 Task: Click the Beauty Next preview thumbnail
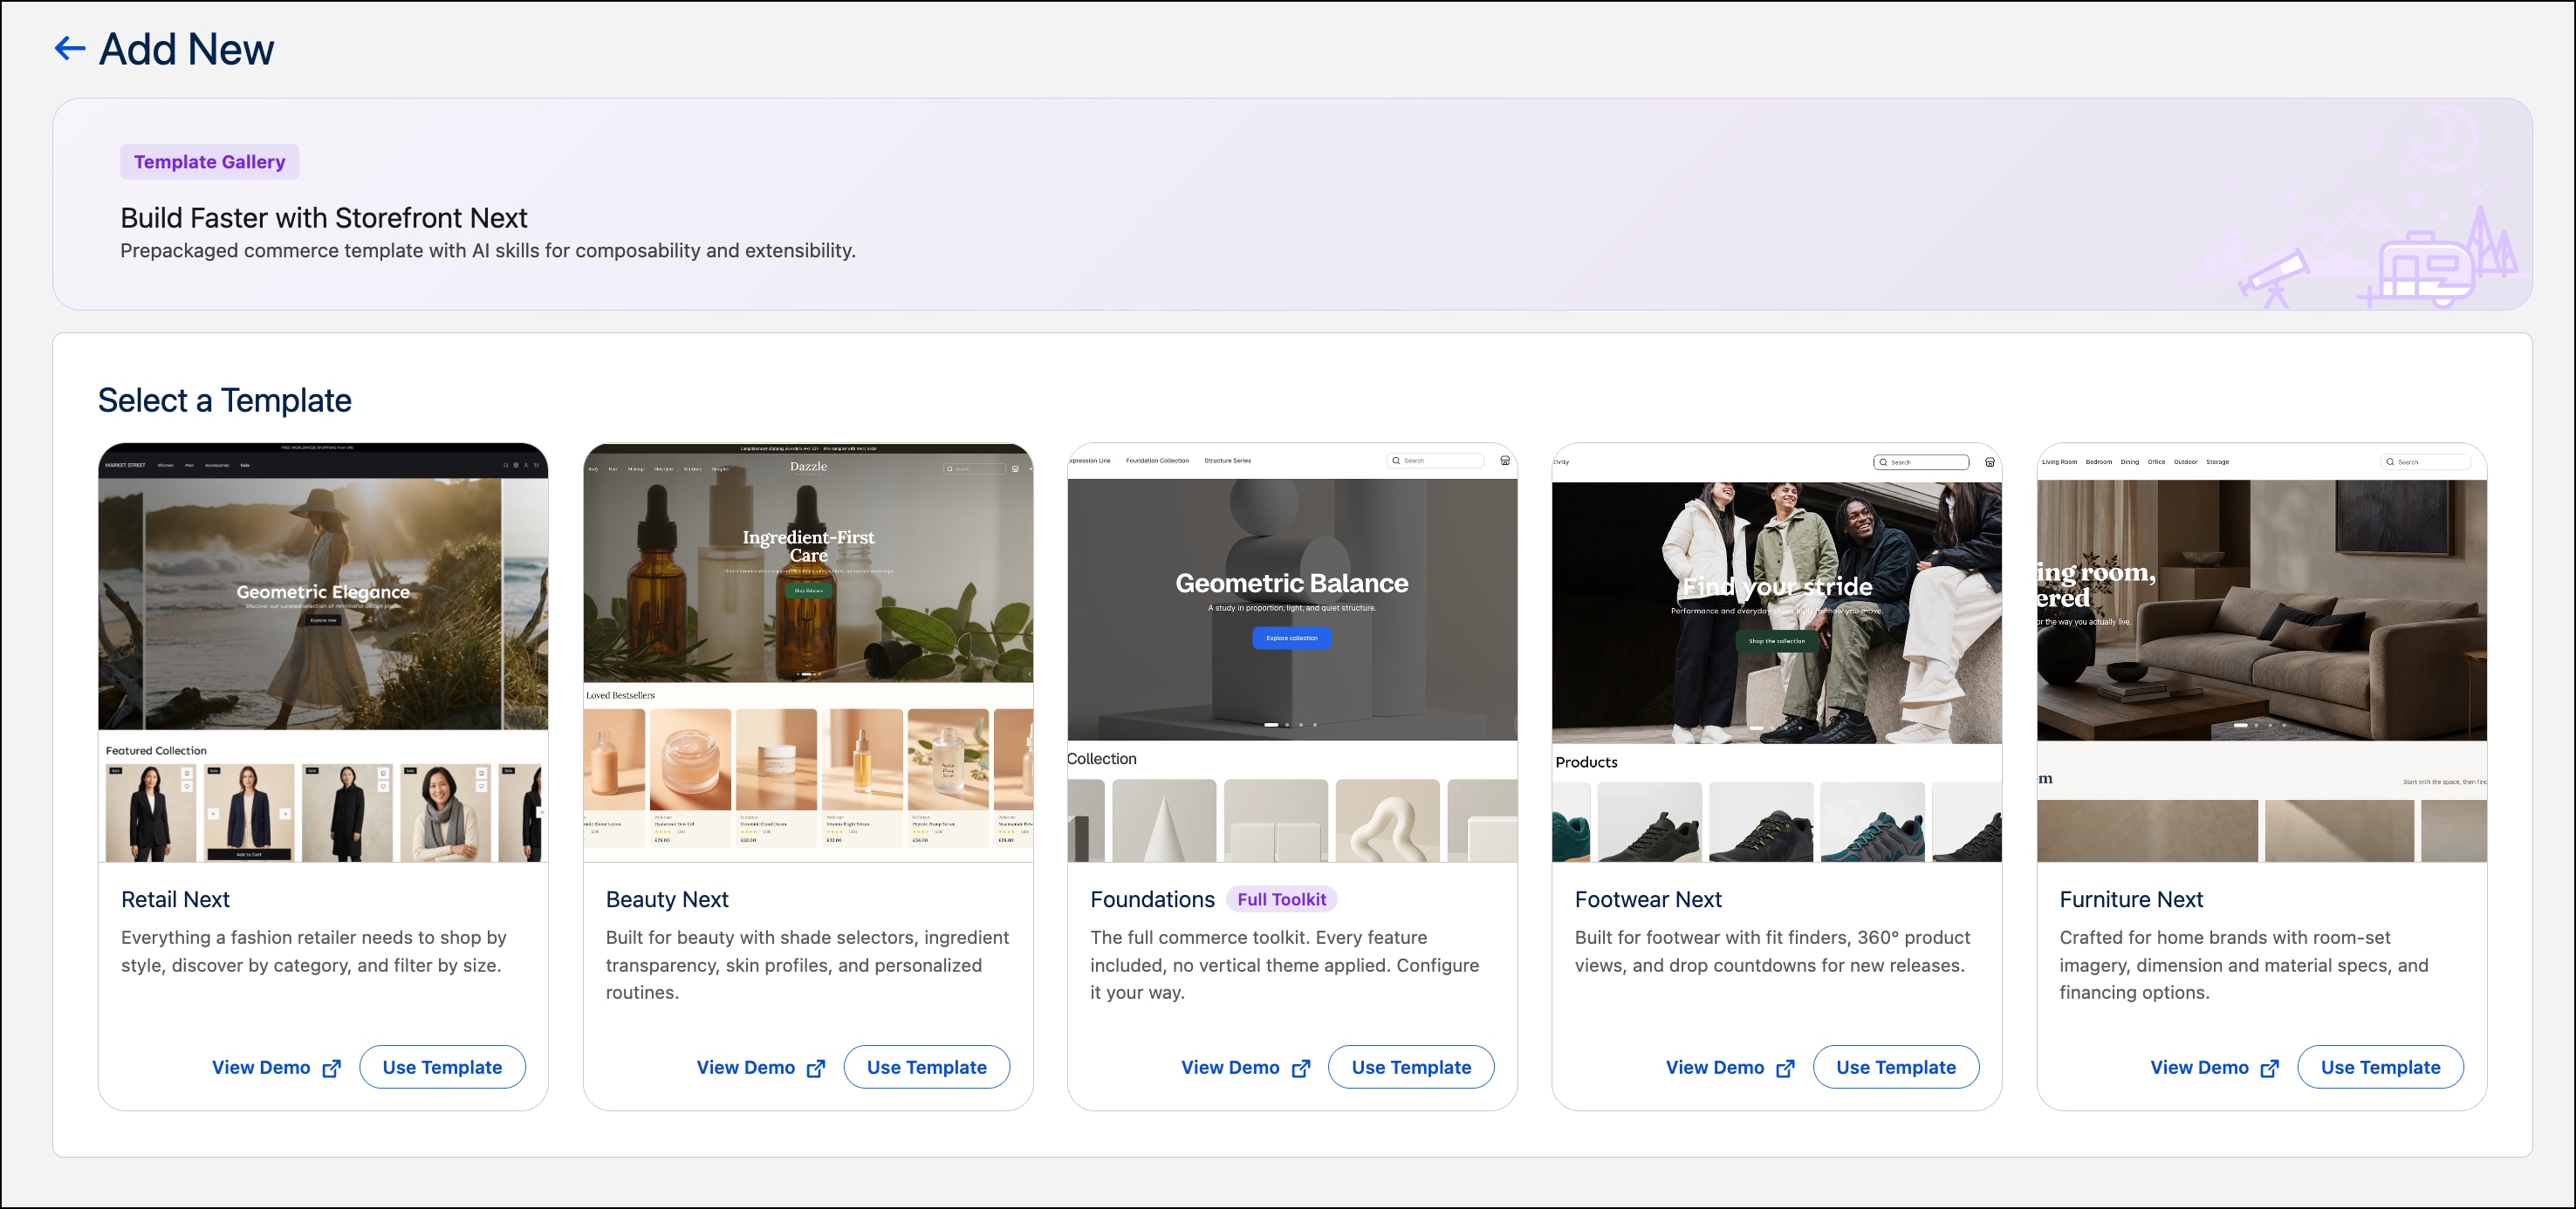(x=808, y=652)
